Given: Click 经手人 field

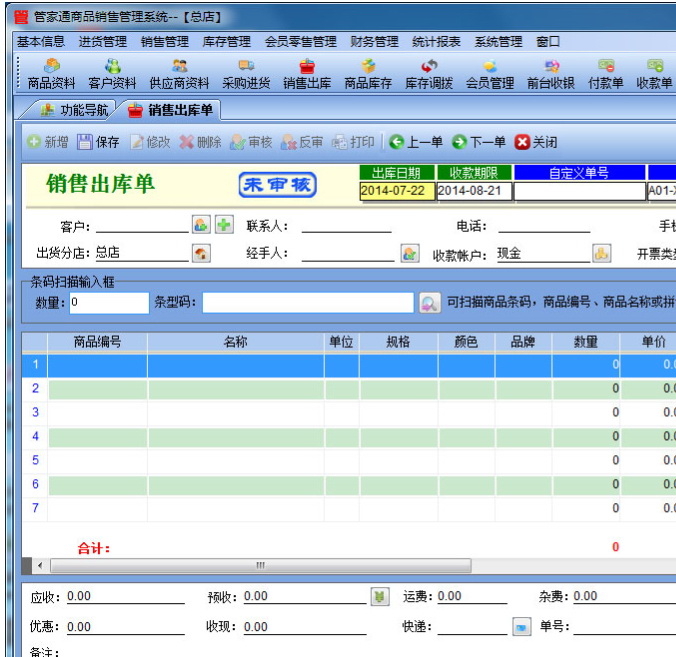Looking at the screenshot, I should coord(348,253).
